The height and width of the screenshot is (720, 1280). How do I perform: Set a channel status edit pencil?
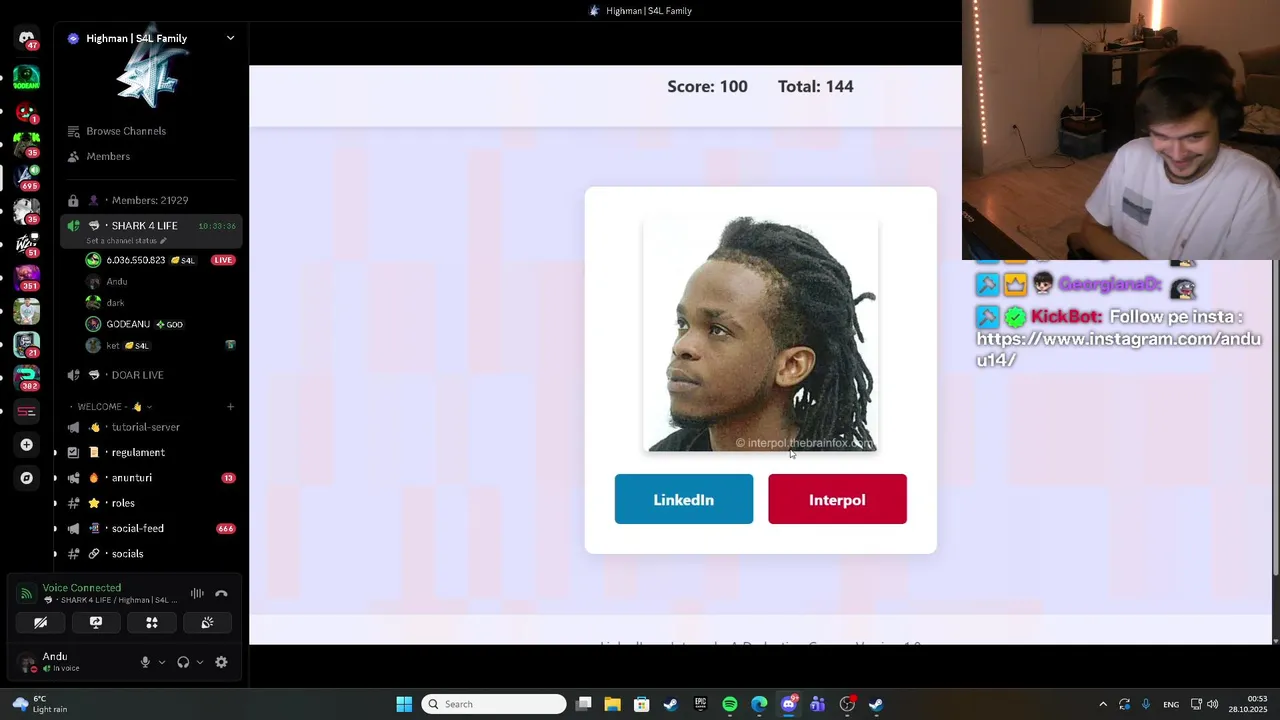tap(163, 241)
